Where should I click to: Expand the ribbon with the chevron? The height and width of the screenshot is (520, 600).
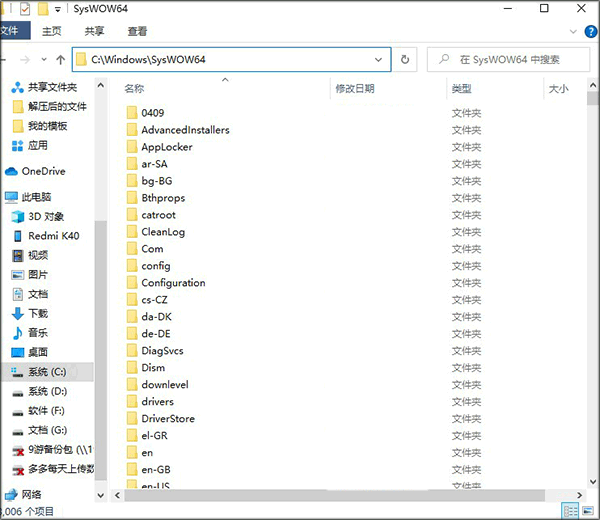coord(573,31)
